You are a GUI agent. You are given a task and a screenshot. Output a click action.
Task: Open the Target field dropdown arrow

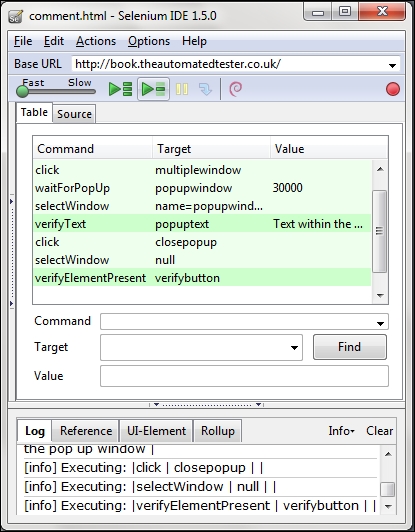[x=294, y=347]
